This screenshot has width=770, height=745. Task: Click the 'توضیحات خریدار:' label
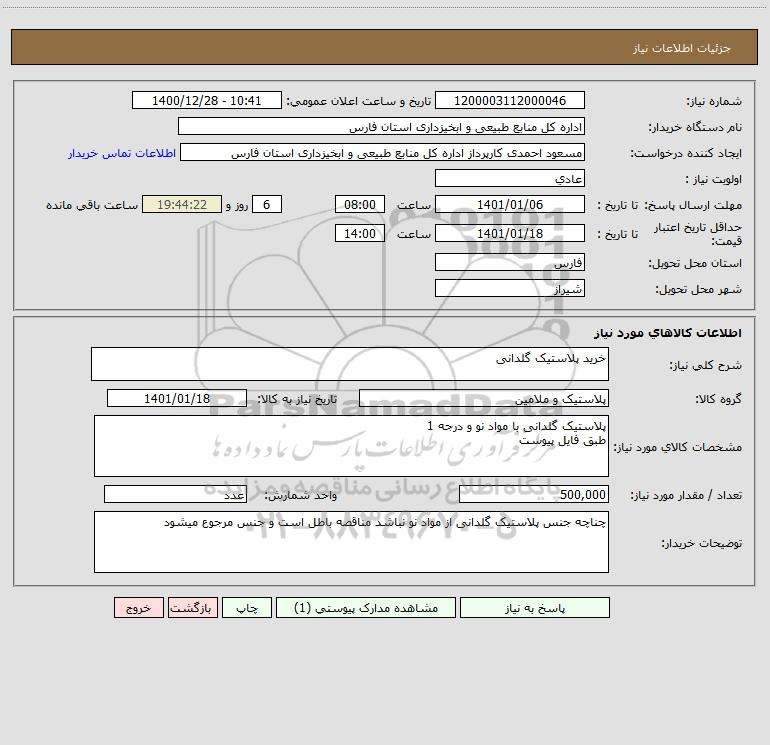pyautogui.click(x=702, y=543)
